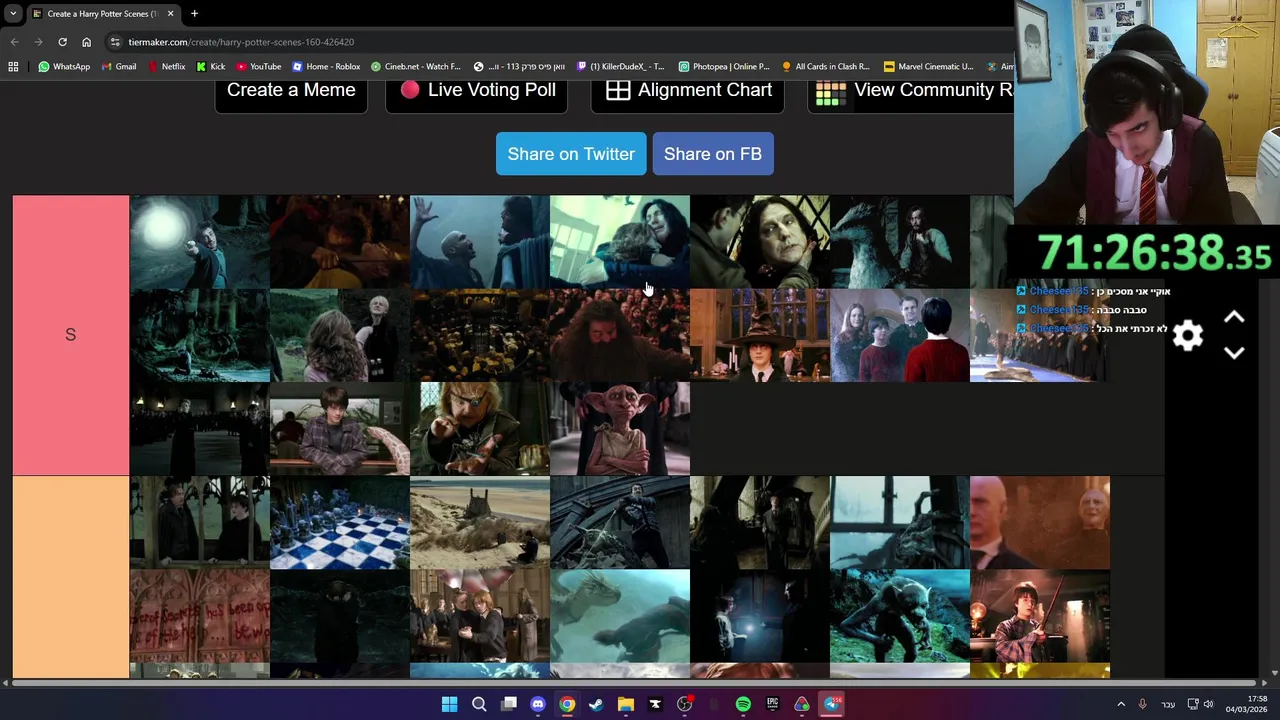This screenshot has width=1280, height=720.
Task: Go forward to the next page
Action: pos(38,42)
